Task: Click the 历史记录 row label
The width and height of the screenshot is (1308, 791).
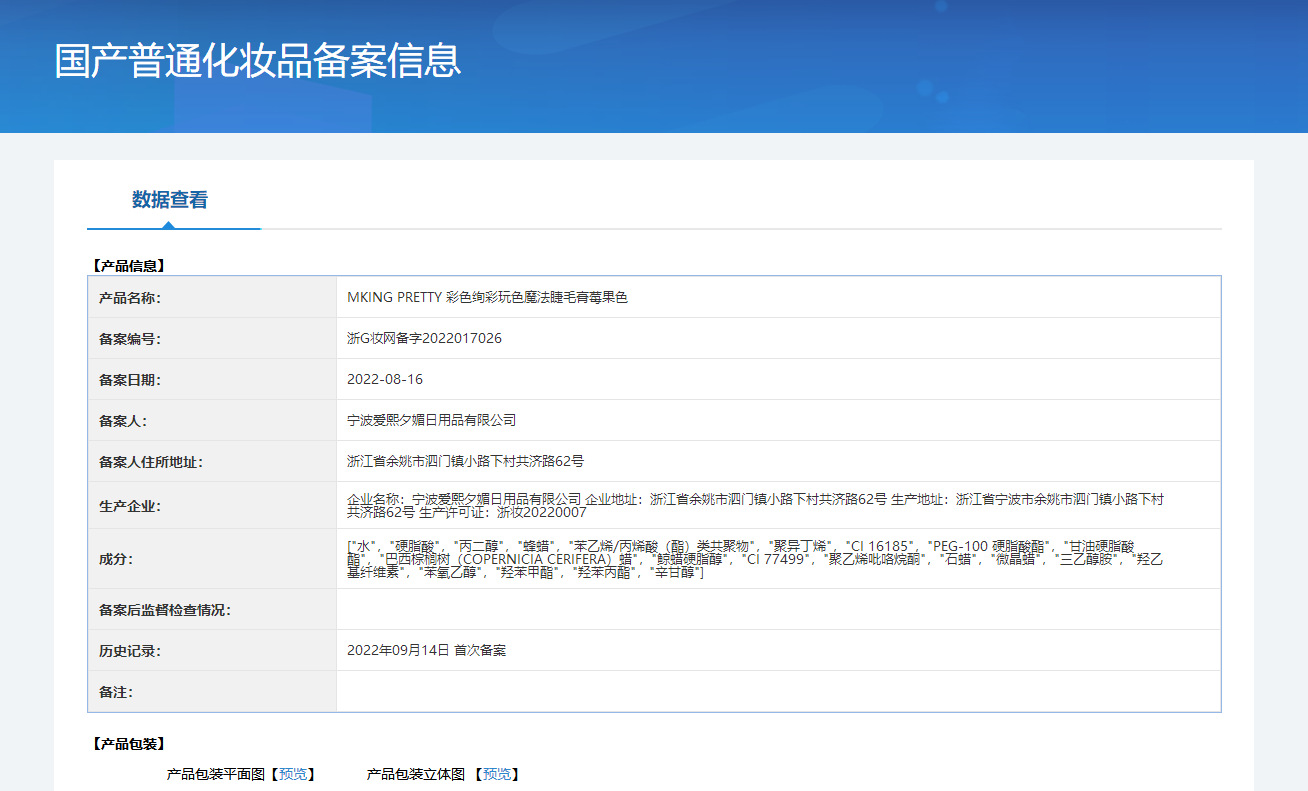Action: 130,650
